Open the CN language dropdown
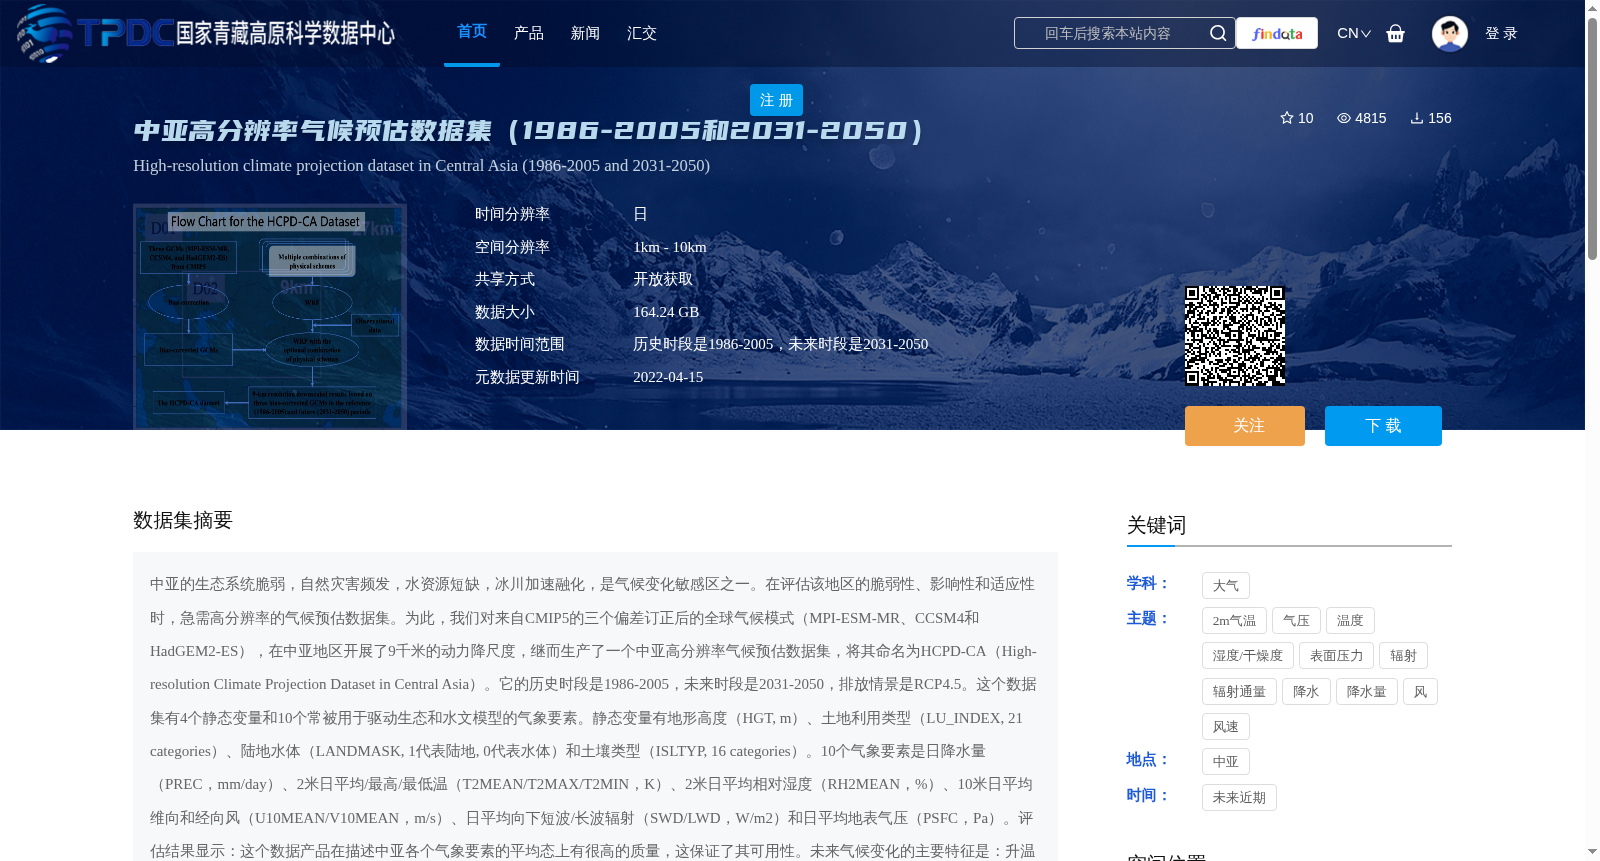This screenshot has height=861, width=1600. click(x=1354, y=33)
